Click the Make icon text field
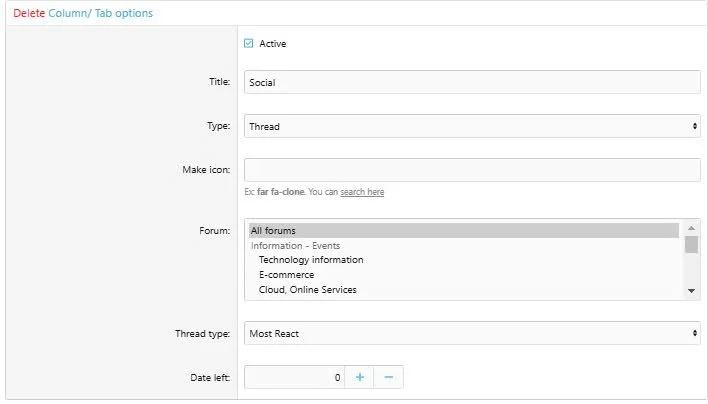Viewport: 708px width, 404px height. pos(472,170)
